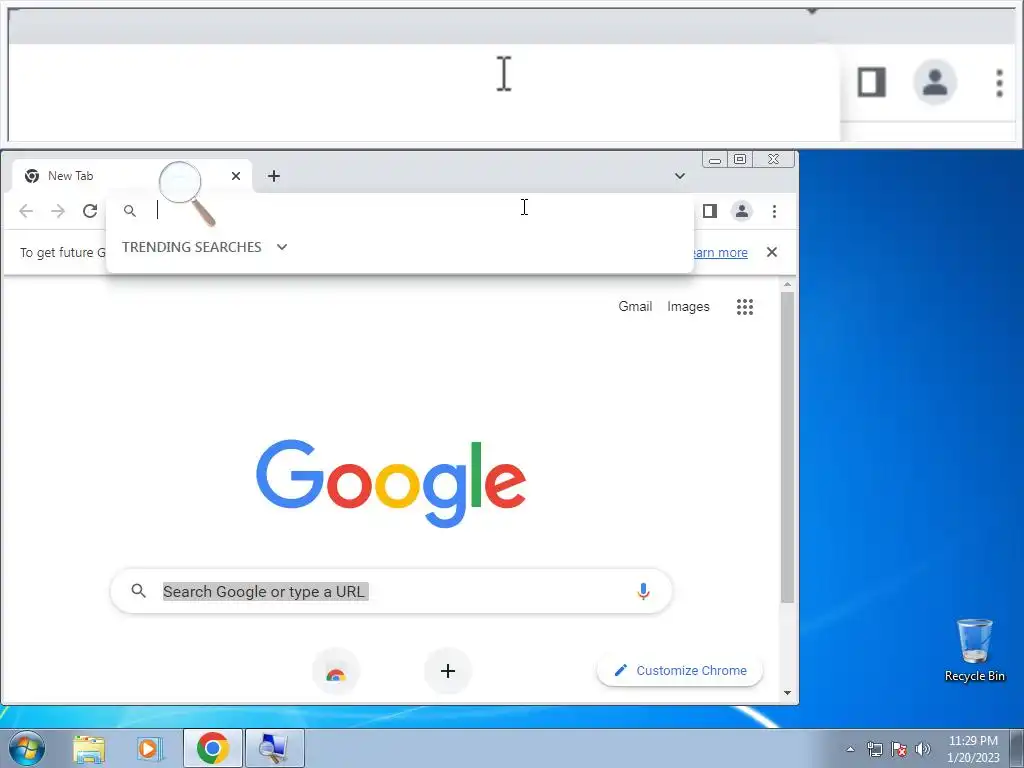Screen dimensions: 1024x768
Task: Open the new tab with plus button
Action: click(x=274, y=176)
